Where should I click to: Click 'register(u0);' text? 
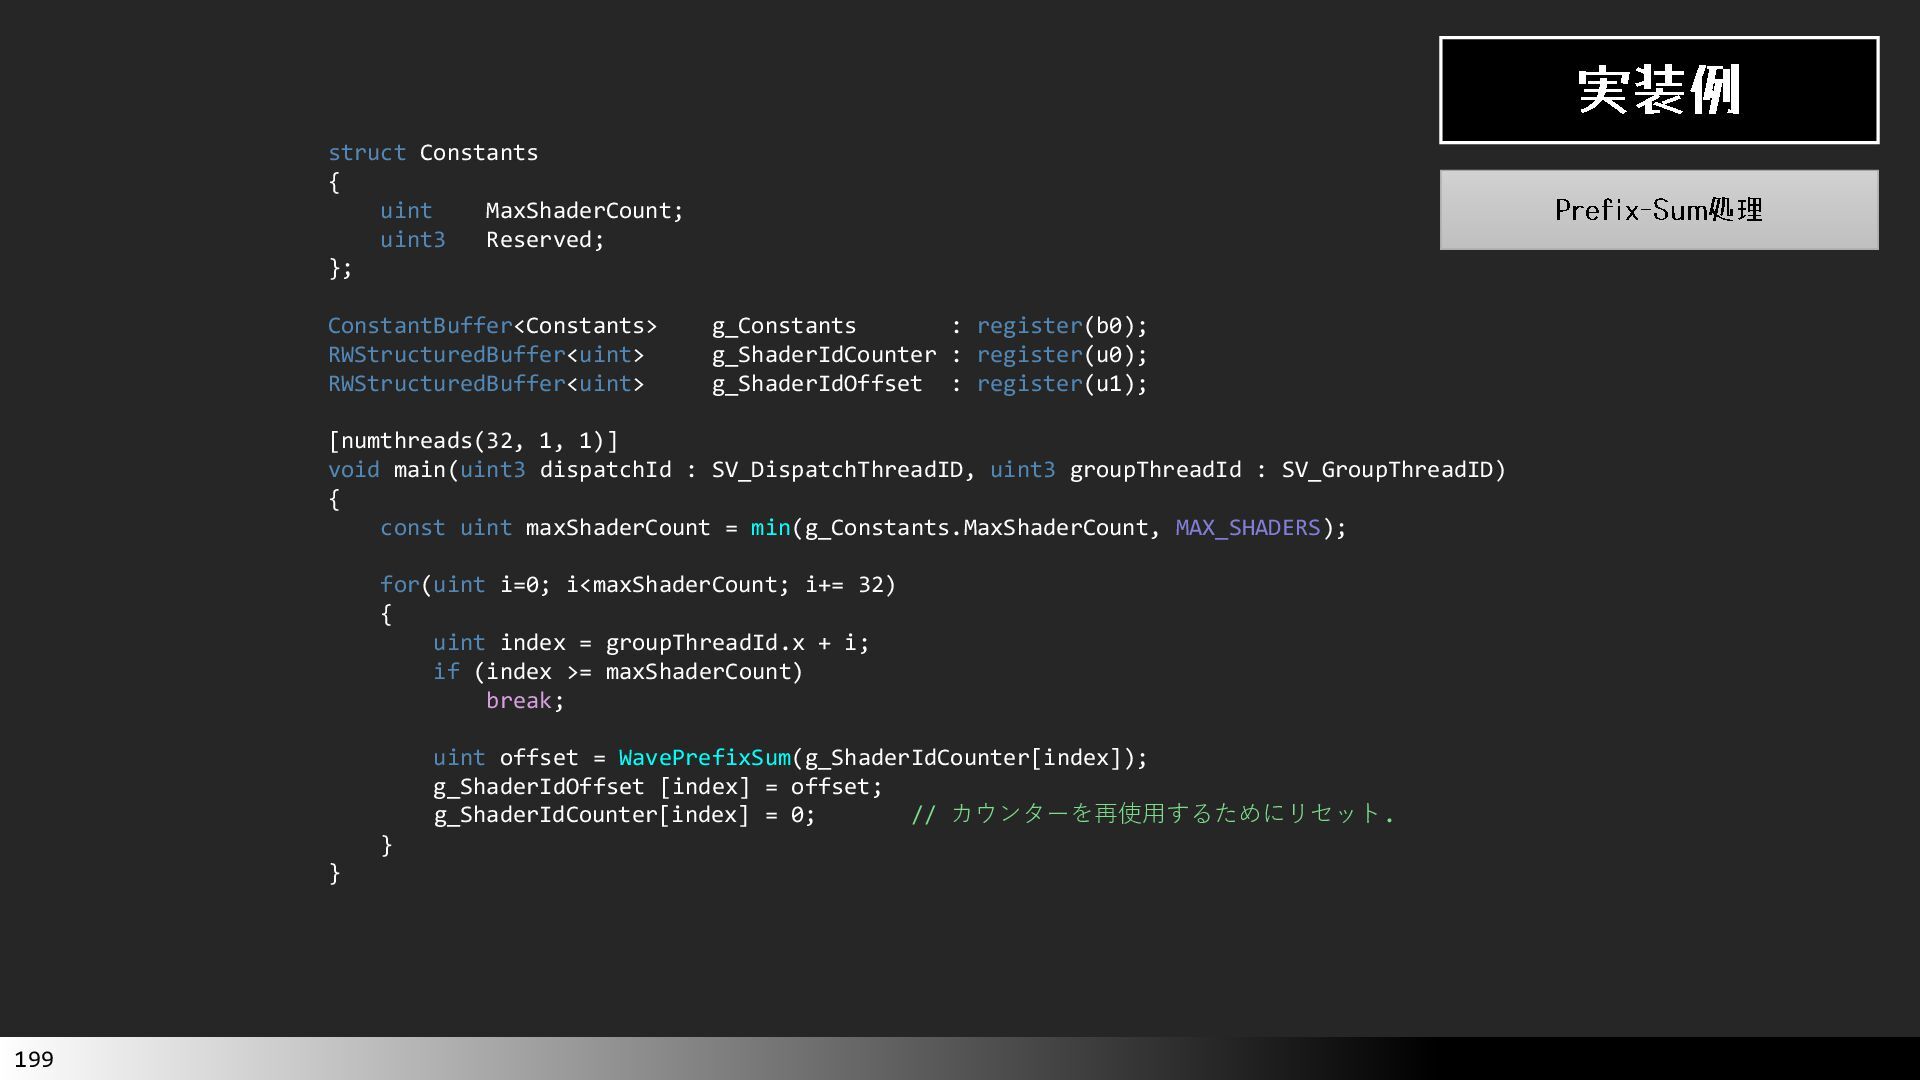[1062, 355]
